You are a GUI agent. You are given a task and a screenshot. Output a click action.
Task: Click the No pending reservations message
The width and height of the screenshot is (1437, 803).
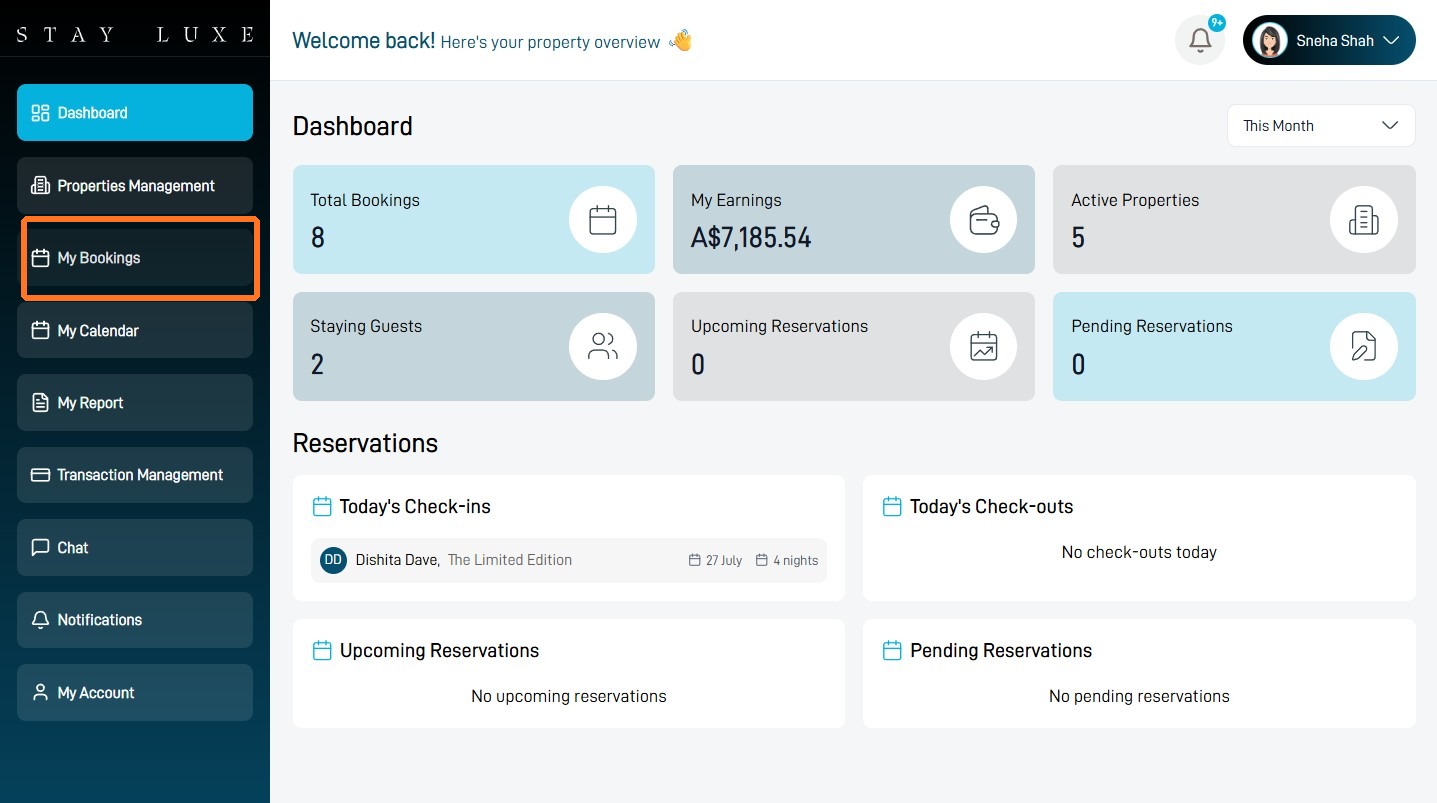1139,696
